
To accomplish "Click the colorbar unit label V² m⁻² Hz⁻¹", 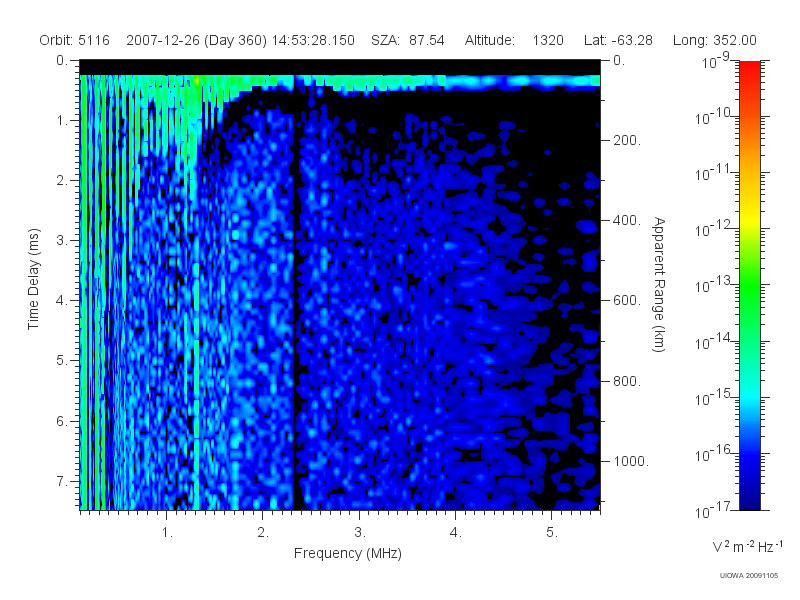I will (747, 546).
